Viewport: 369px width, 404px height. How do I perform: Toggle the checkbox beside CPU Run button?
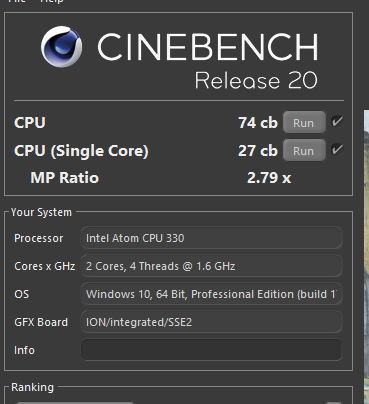[x=337, y=121]
